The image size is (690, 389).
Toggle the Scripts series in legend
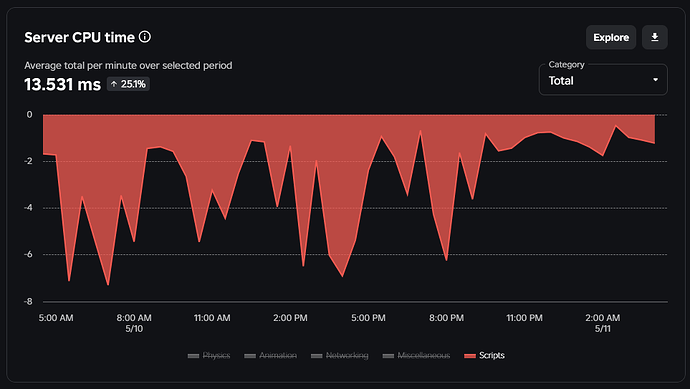click(484, 356)
